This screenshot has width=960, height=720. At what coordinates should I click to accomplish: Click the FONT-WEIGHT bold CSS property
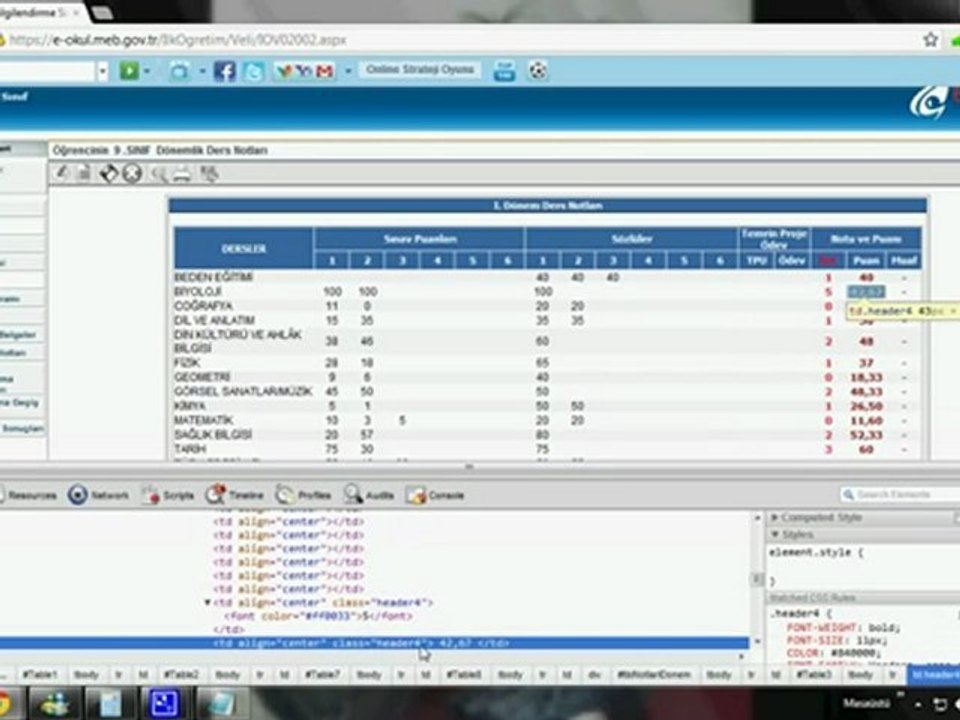click(844, 628)
